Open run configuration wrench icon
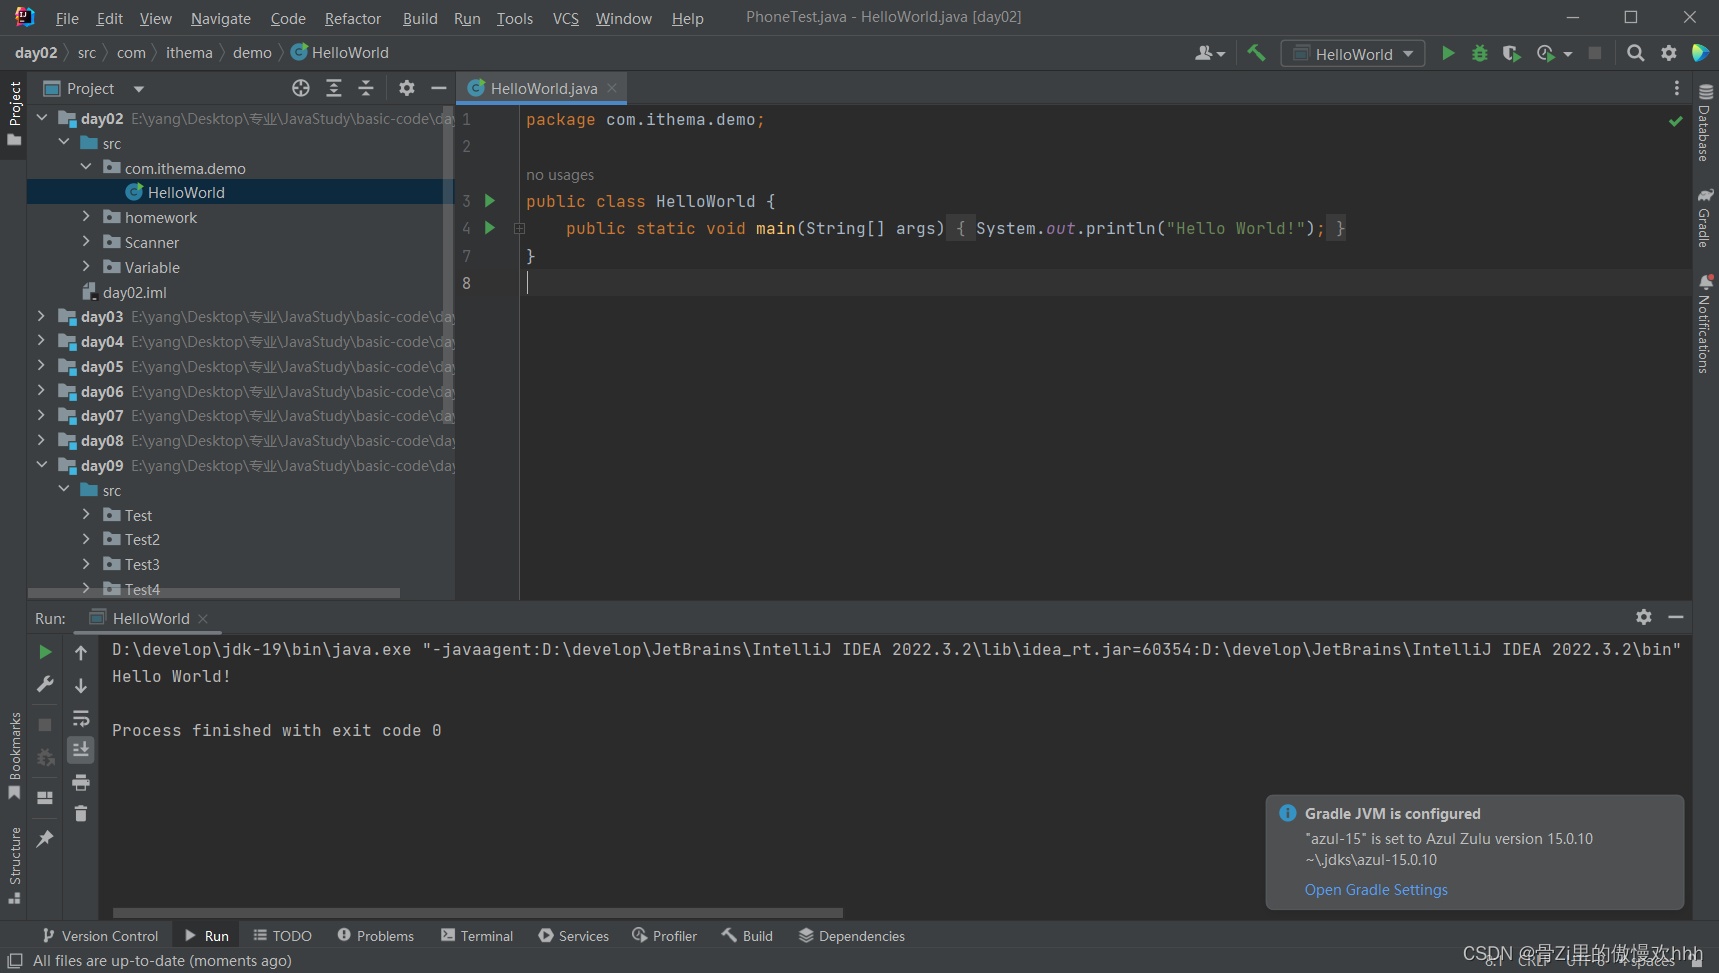1719x973 pixels. click(45, 684)
